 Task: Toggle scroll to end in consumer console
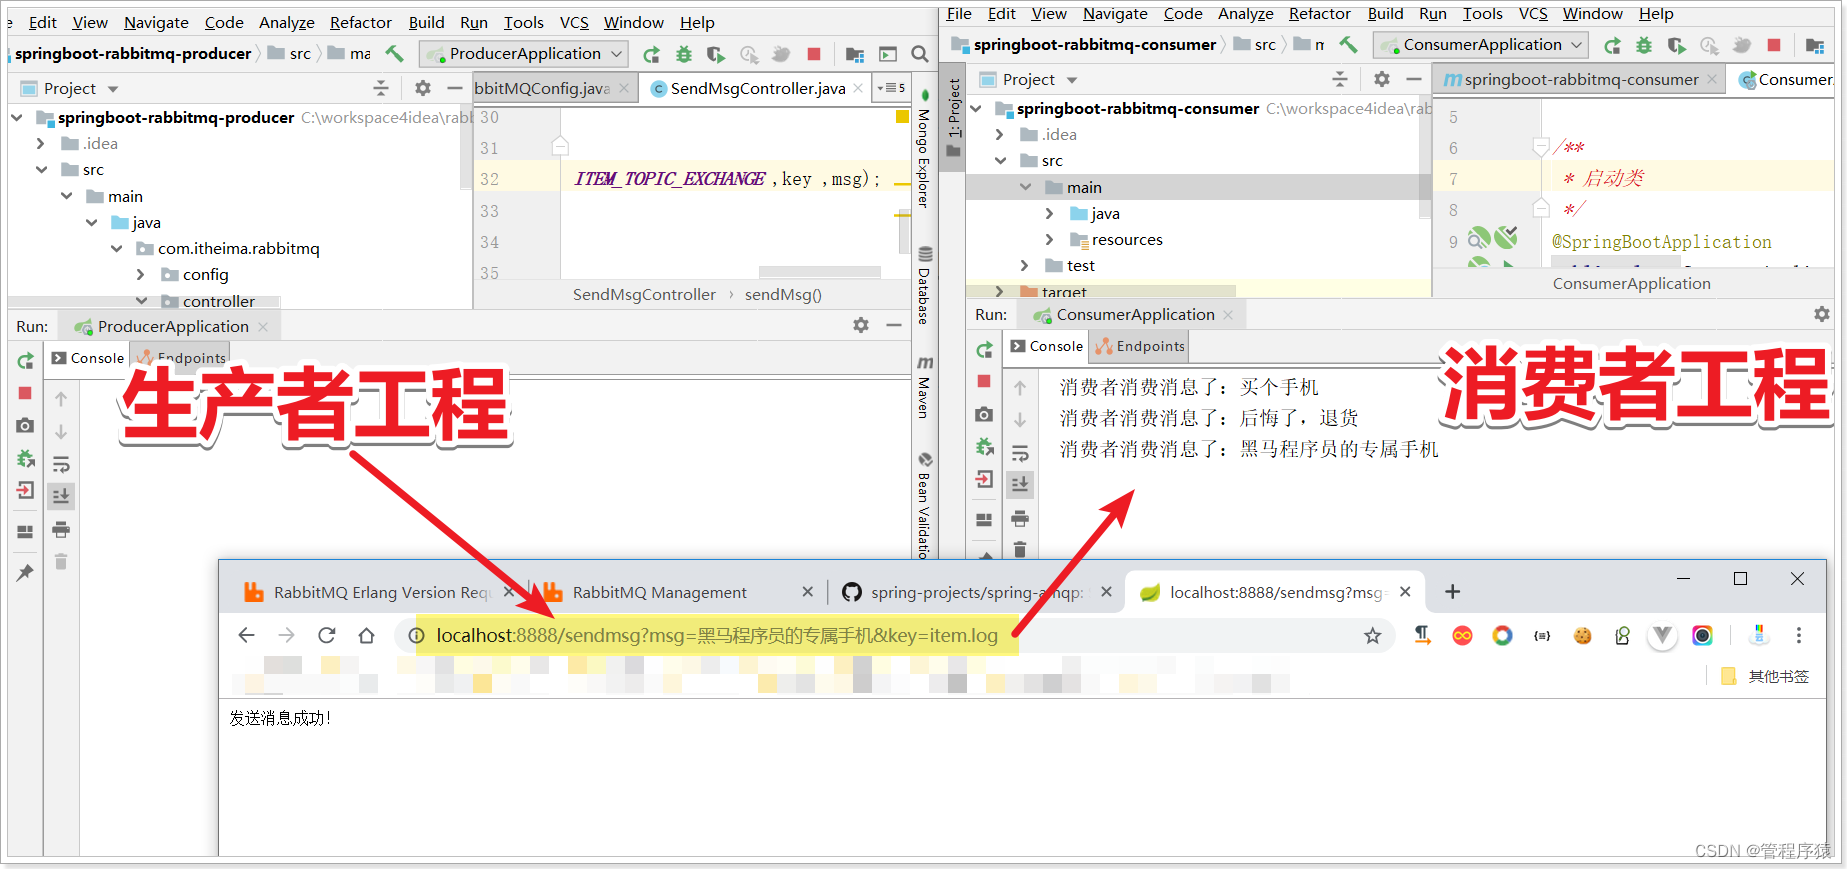tap(1020, 484)
